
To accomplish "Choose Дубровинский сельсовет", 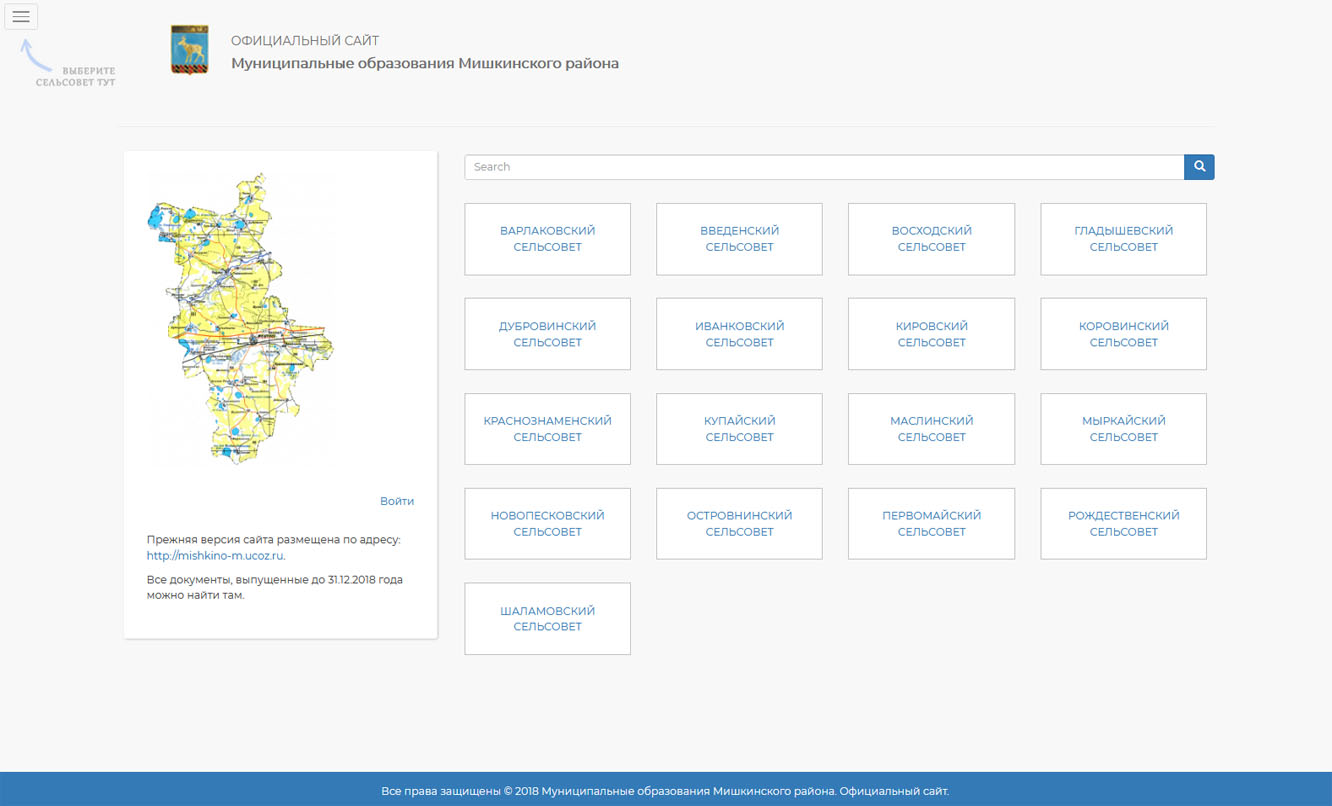I will (x=548, y=334).
